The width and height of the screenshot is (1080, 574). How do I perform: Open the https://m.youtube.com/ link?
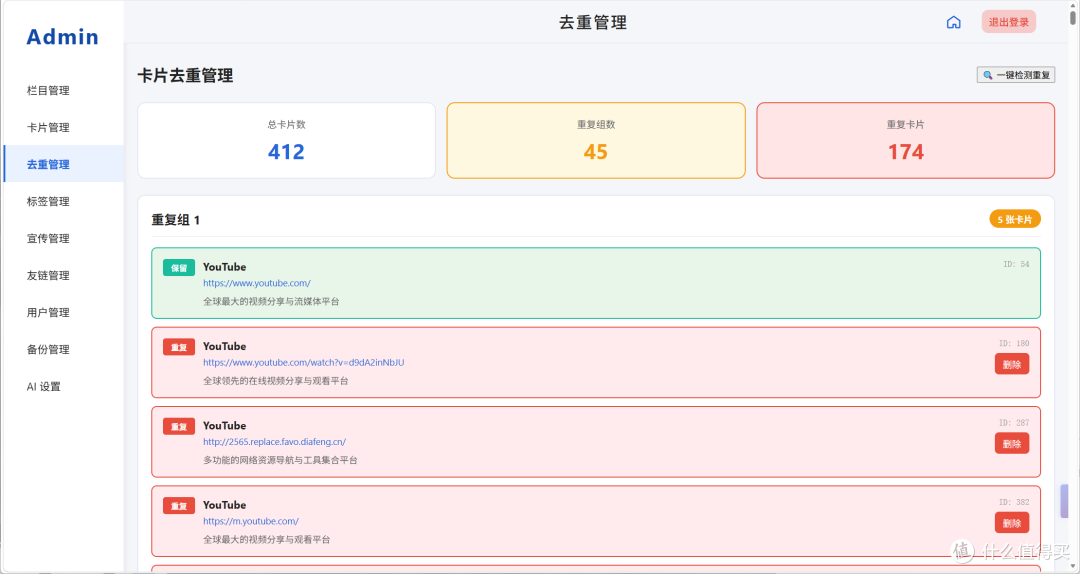(251, 521)
